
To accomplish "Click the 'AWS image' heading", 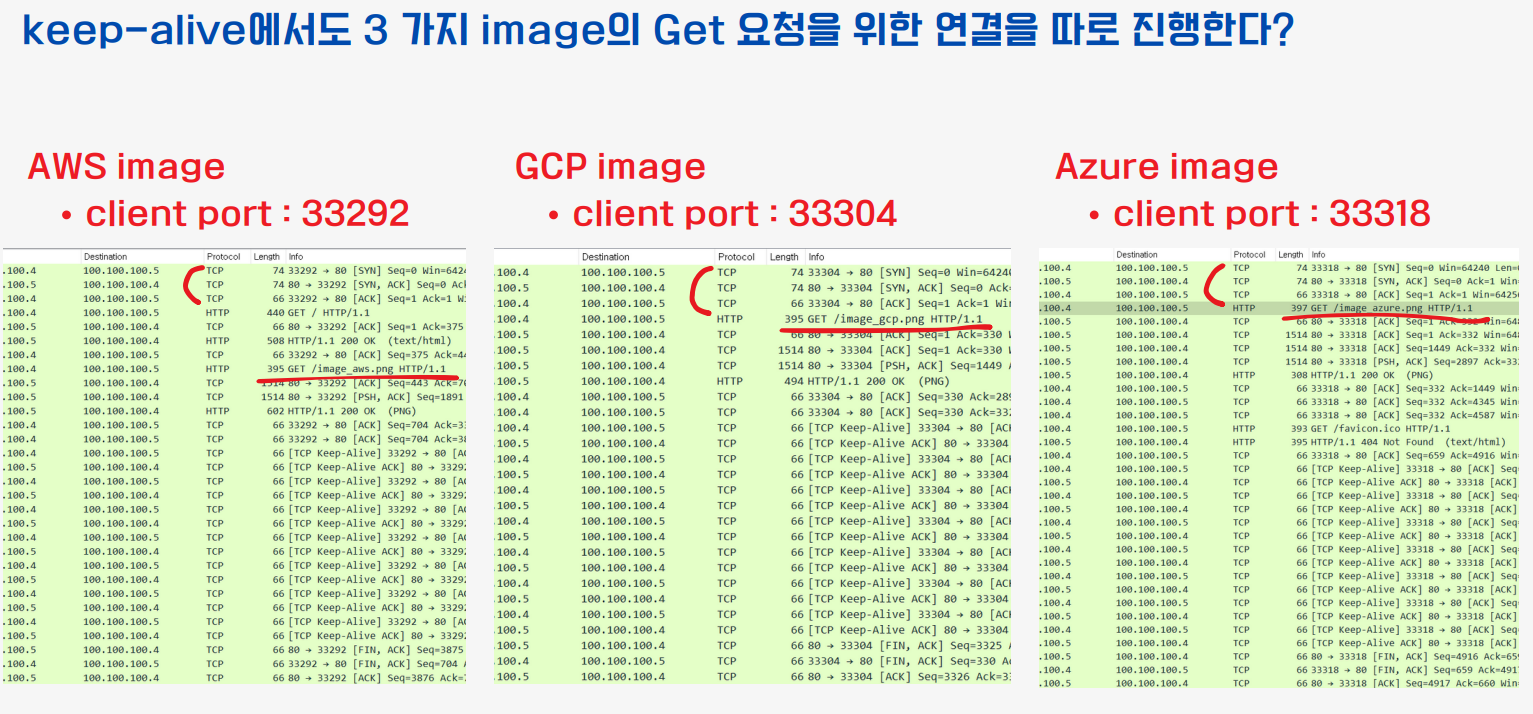I will 127,166.
